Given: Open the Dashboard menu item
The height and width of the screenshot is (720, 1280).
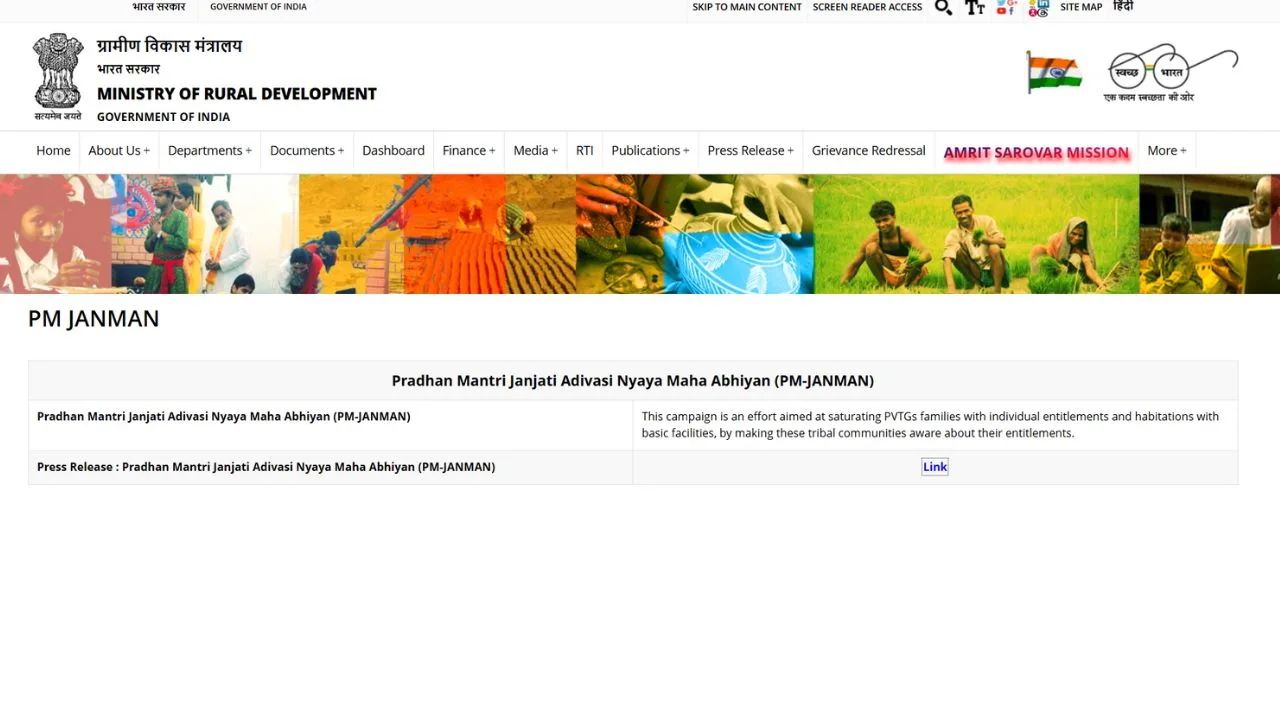Looking at the screenshot, I should tap(393, 151).
